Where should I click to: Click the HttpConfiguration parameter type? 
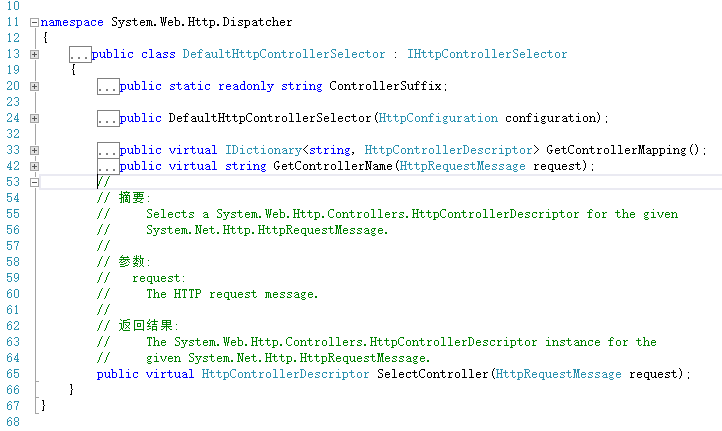click(x=438, y=118)
